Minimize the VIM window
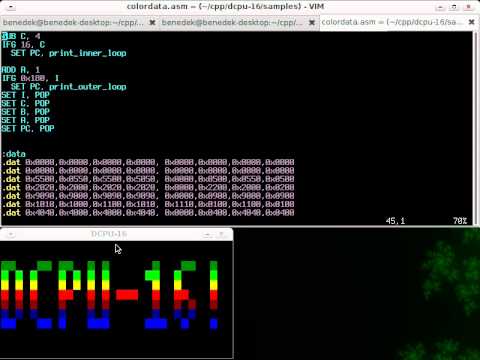The height and width of the screenshot is (360, 480). tap(440, 7)
